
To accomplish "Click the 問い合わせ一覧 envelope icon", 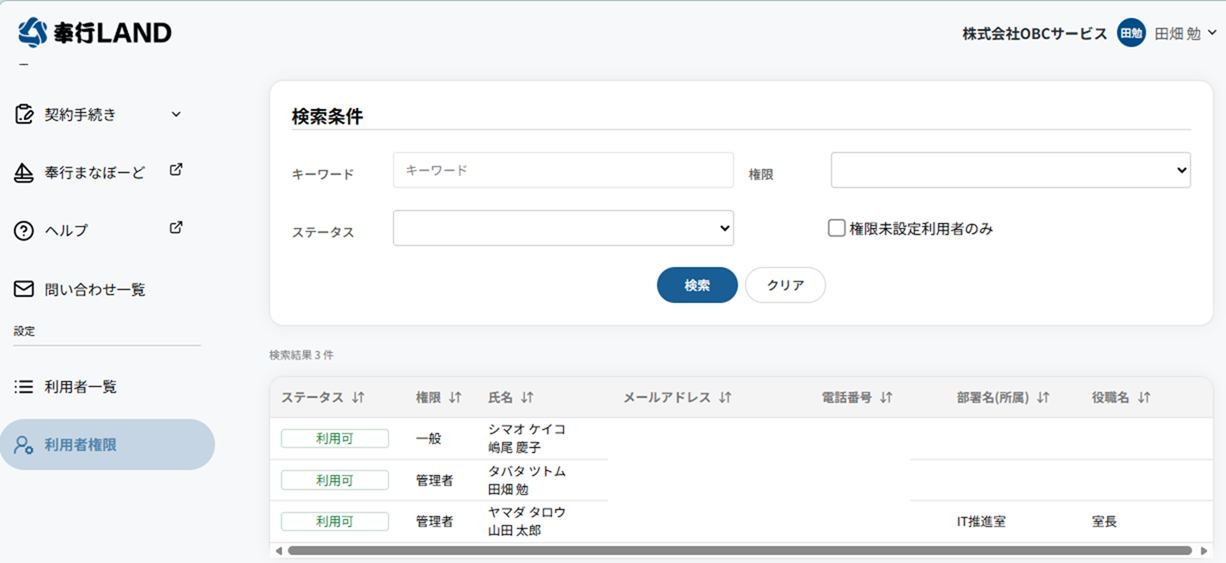I will 24,289.
